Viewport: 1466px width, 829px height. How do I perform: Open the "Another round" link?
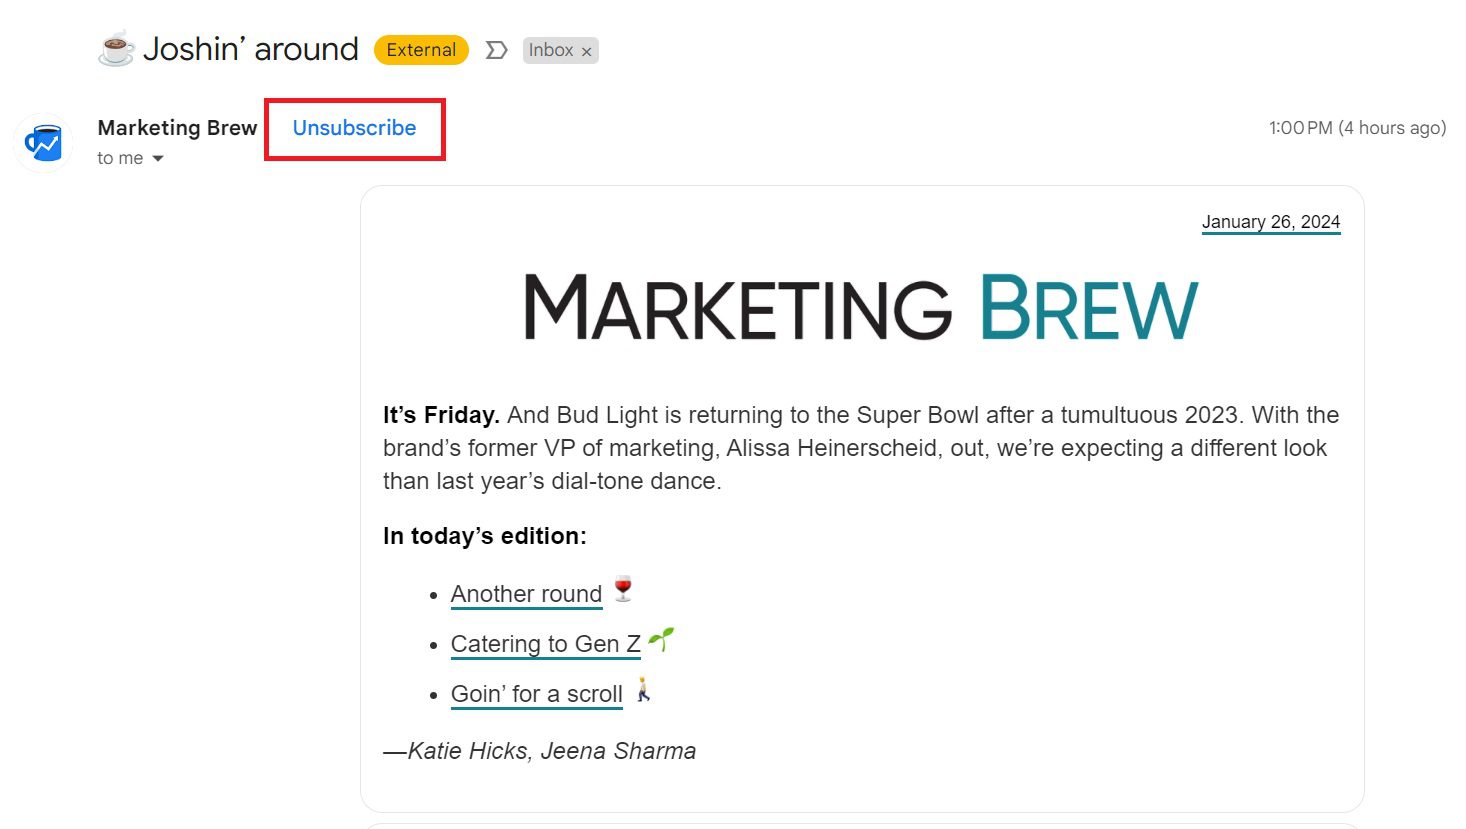tap(526, 594)
